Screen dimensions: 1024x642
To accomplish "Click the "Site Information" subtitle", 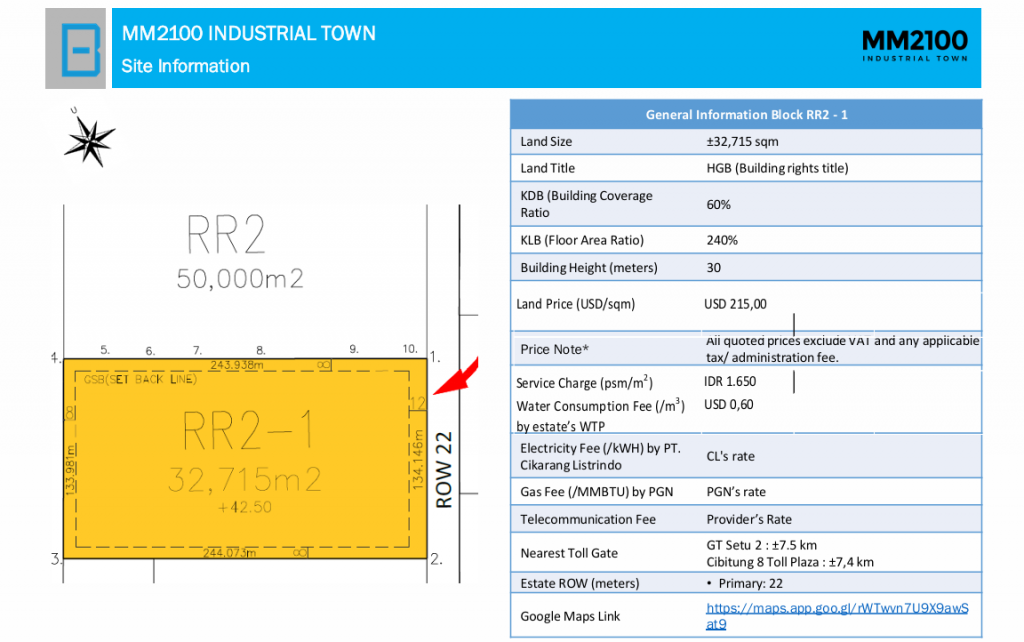I will pyautogui.click(x=185, y=66).
